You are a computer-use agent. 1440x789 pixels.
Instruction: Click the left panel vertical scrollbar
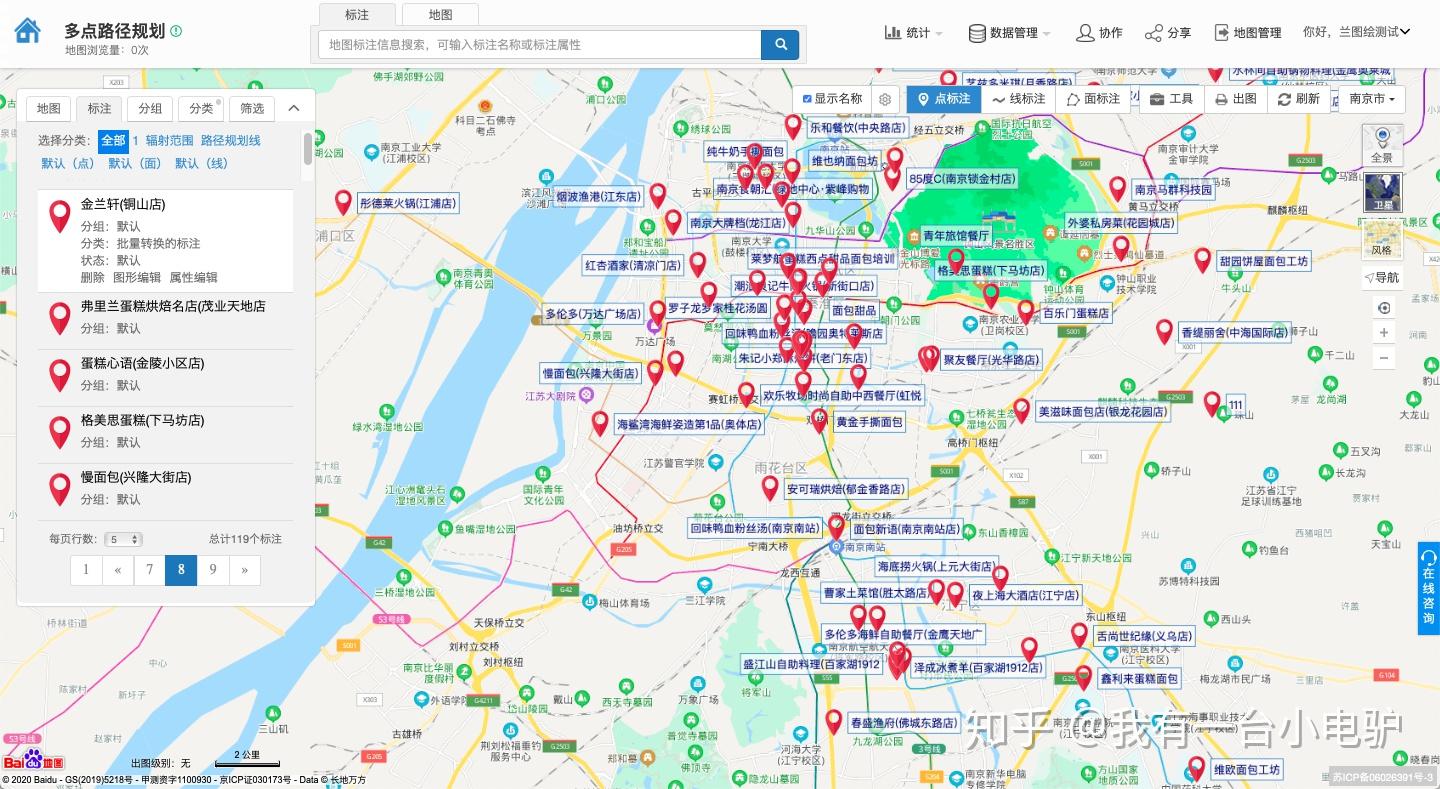pyautogui.click(x=307, y=148)
